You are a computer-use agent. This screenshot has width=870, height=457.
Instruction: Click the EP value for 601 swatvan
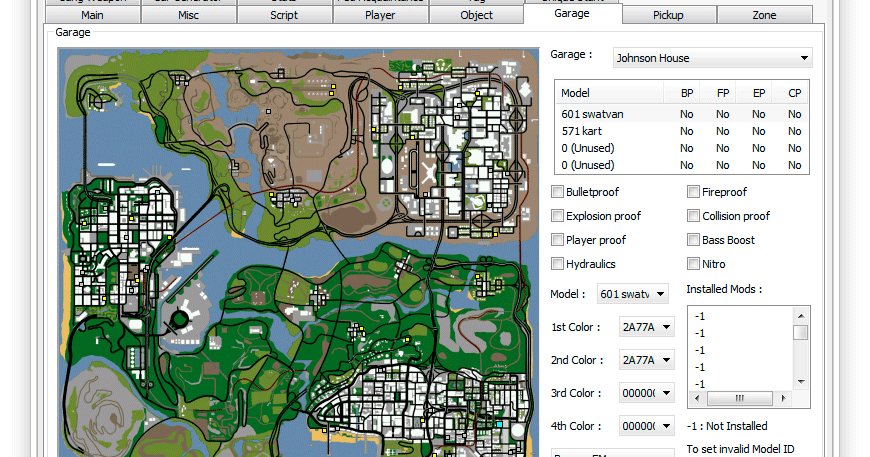pos(758,114)
